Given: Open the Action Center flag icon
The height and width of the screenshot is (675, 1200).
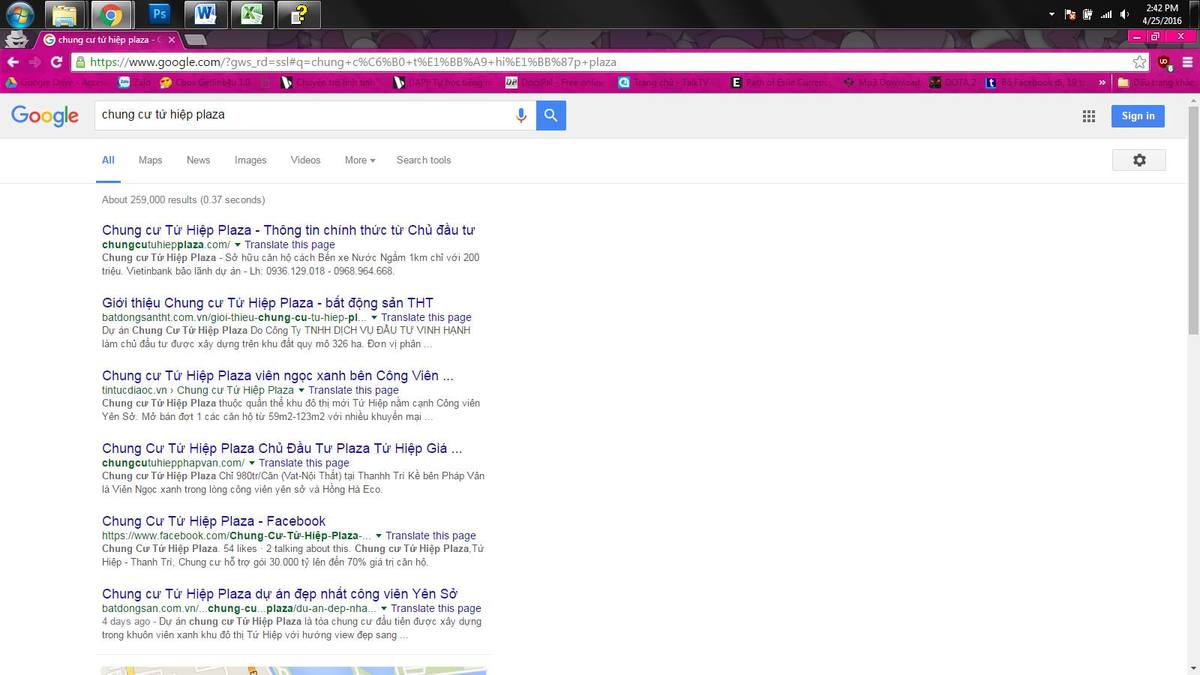Looking at the screenshot, I should (x=1070, y=15).
